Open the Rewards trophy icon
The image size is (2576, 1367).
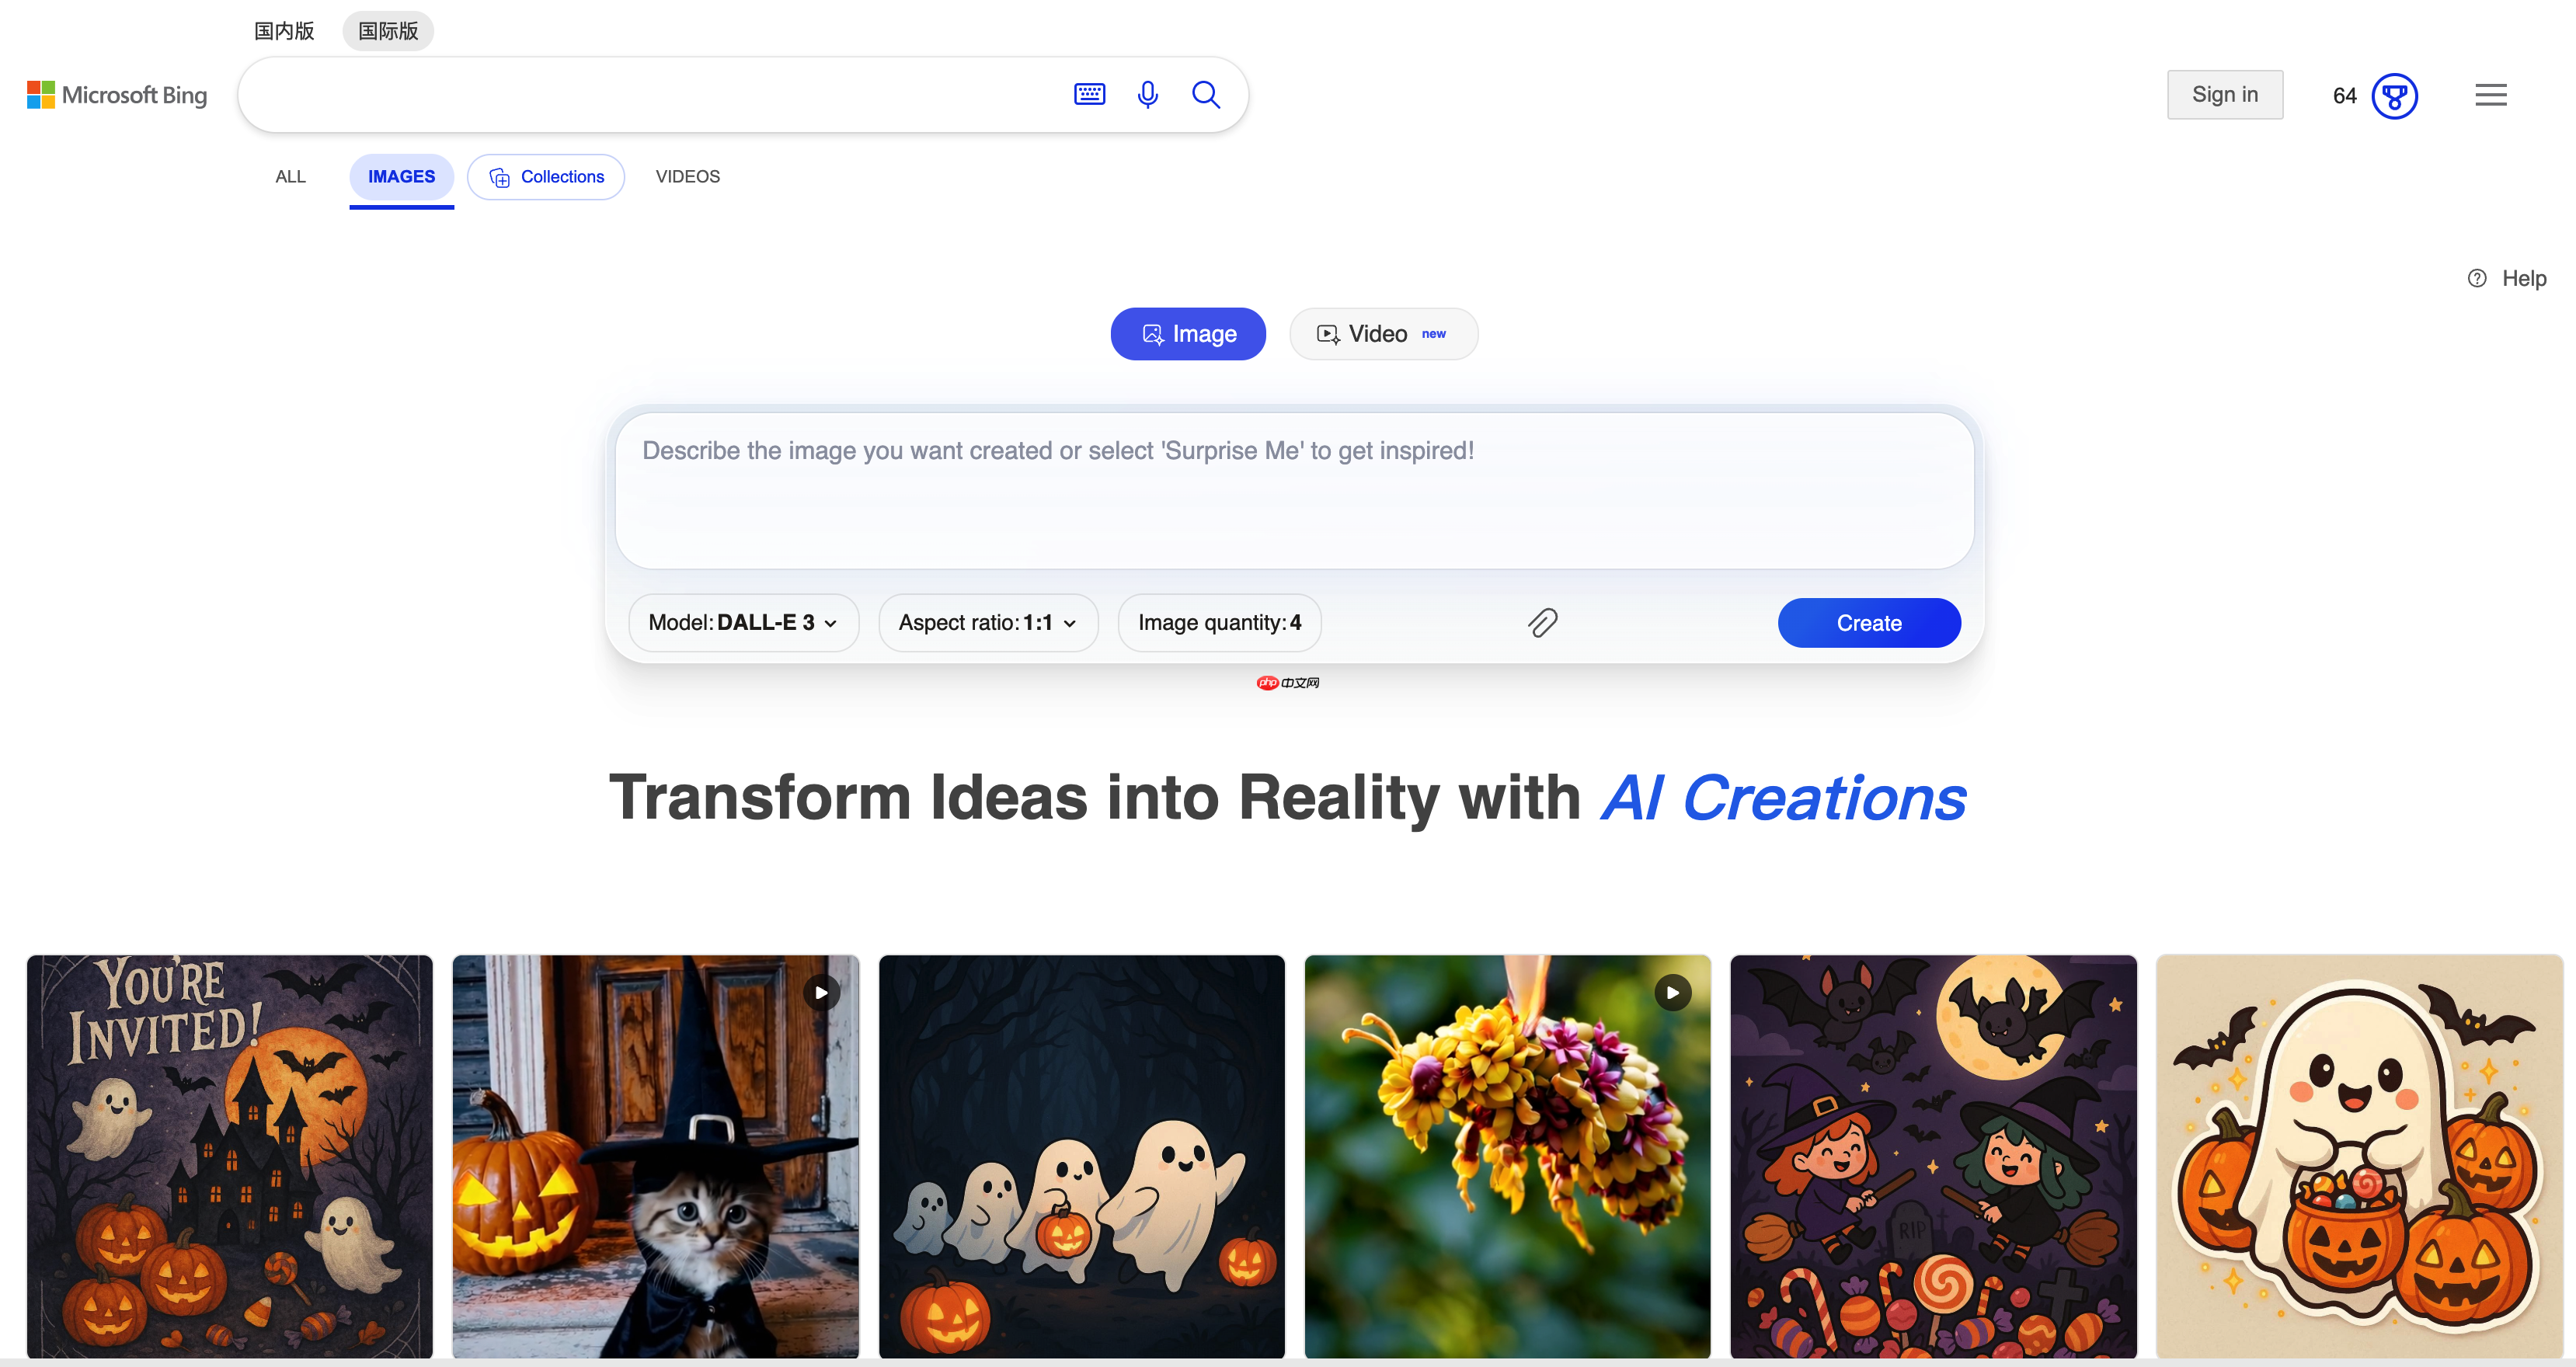coord(2394,96)
